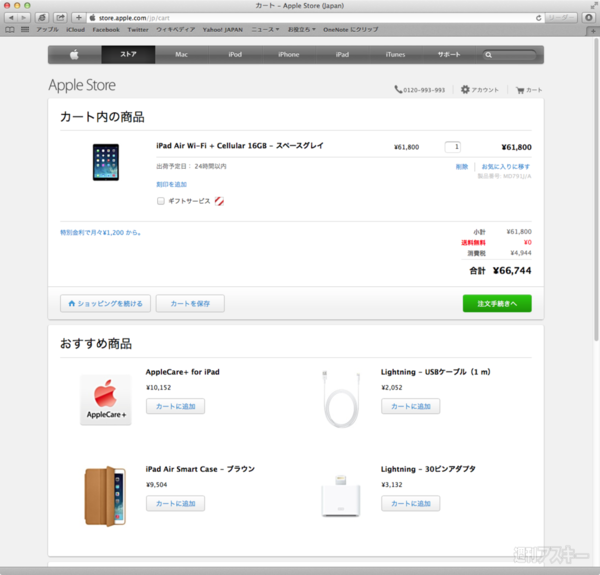This screenshot has width=600, height=575.
Task: Open the iPhone tab
Action: tap(289, 54)
